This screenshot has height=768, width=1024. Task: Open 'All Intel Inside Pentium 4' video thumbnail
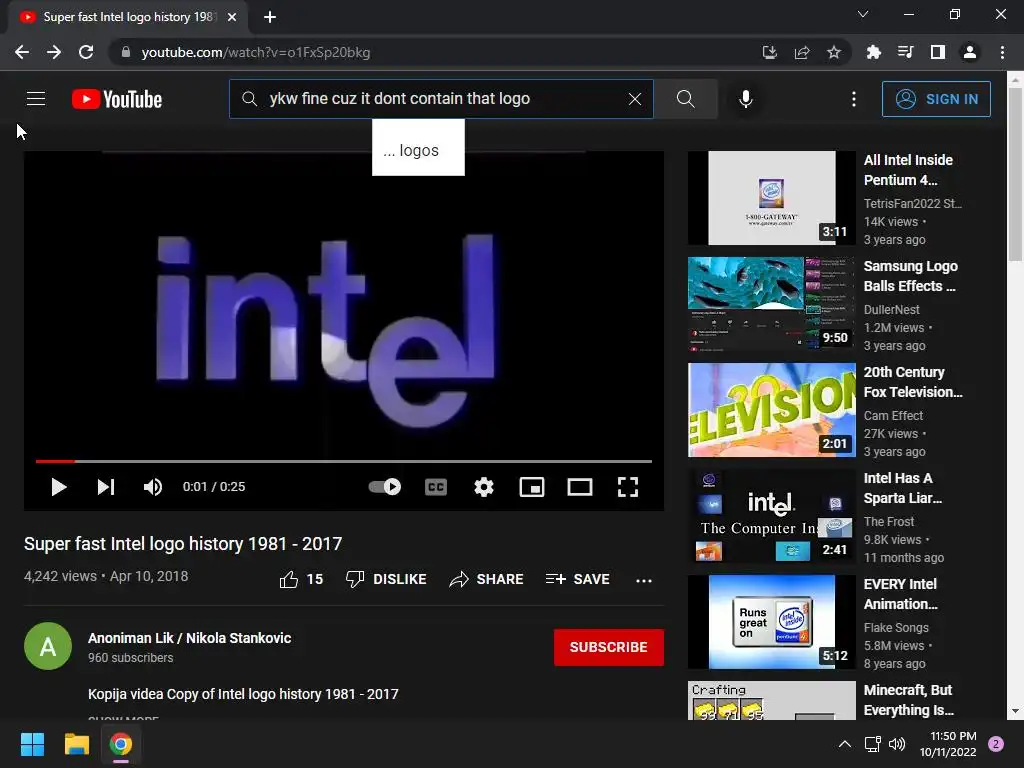click(x=771, y=198)
